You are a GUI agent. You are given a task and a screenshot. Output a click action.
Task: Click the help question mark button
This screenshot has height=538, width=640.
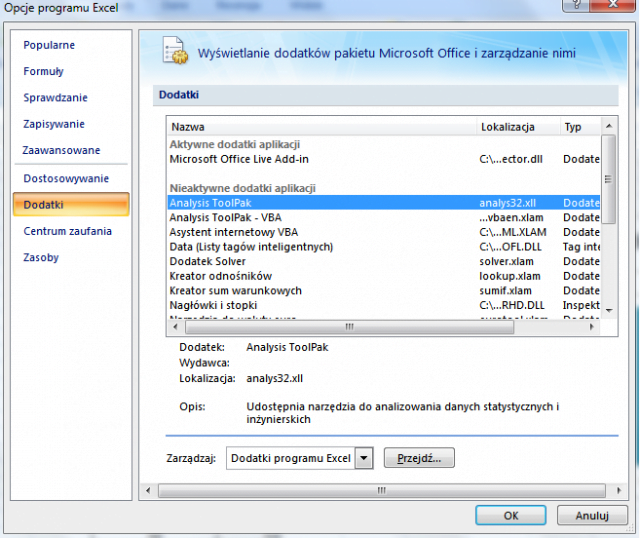(x=575, y=7)
